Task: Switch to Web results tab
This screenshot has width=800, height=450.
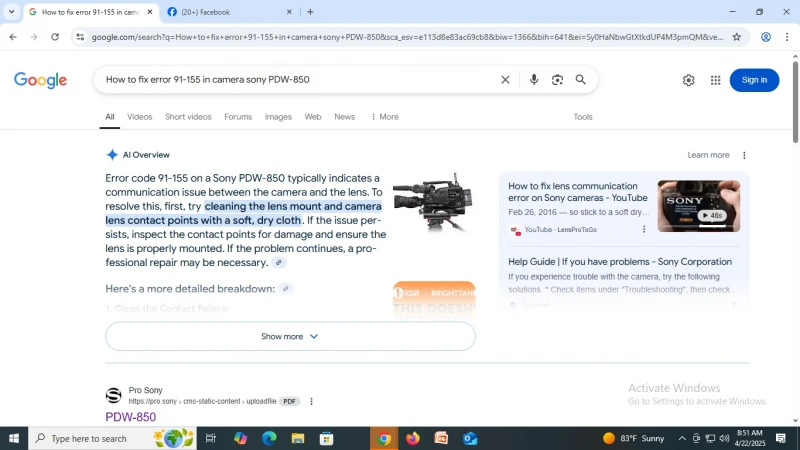Action: point(313,117)
